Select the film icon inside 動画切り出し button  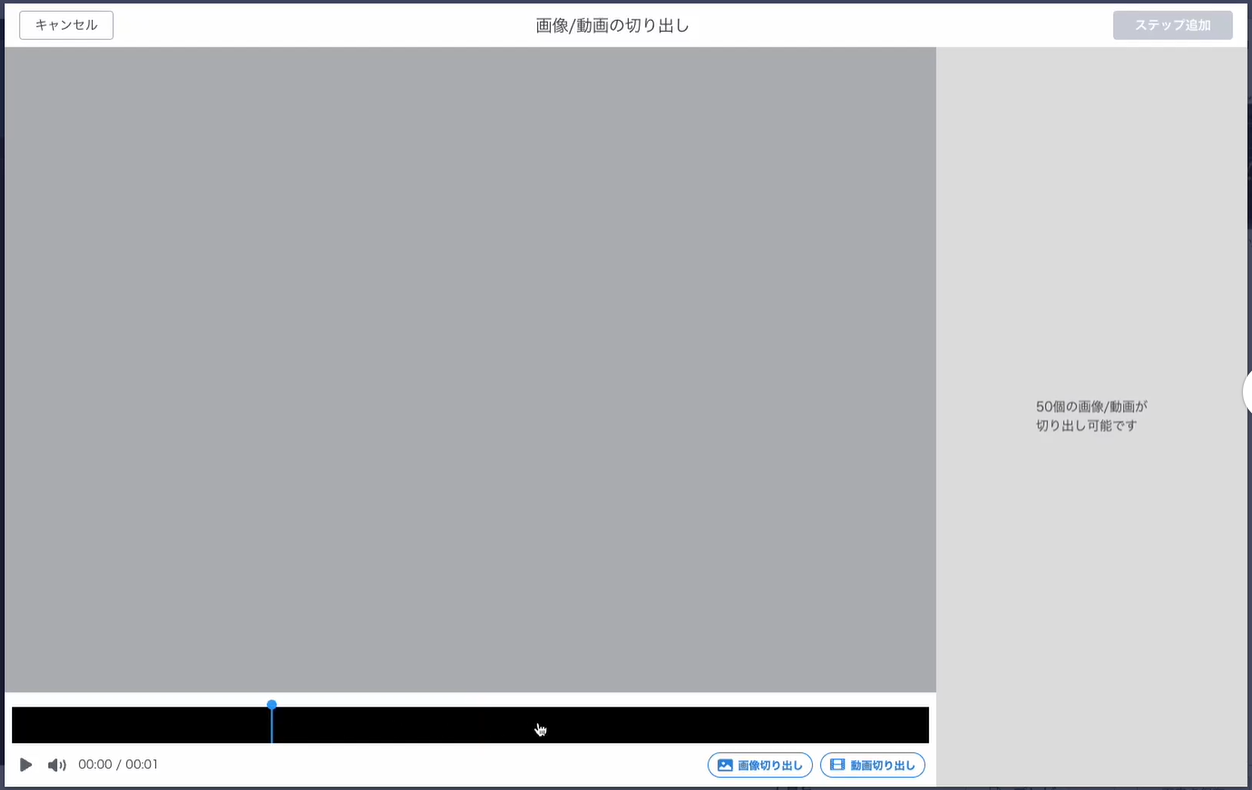pos(840,764)
